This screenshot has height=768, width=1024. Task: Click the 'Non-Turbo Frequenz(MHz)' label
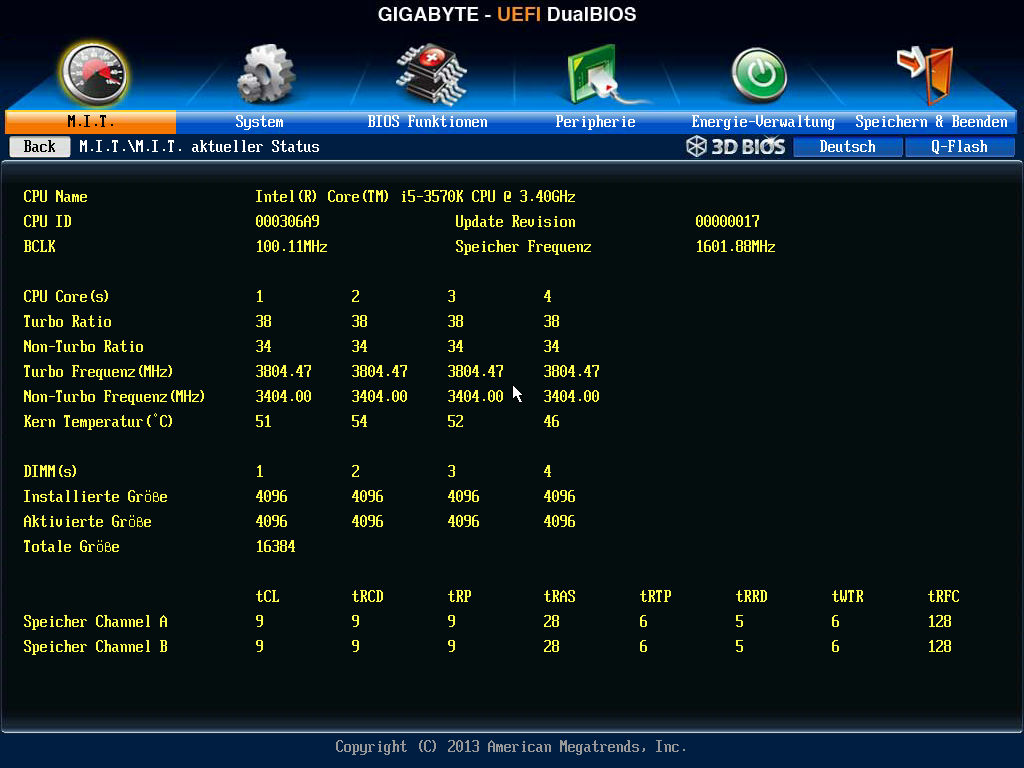tap(114, 396)
